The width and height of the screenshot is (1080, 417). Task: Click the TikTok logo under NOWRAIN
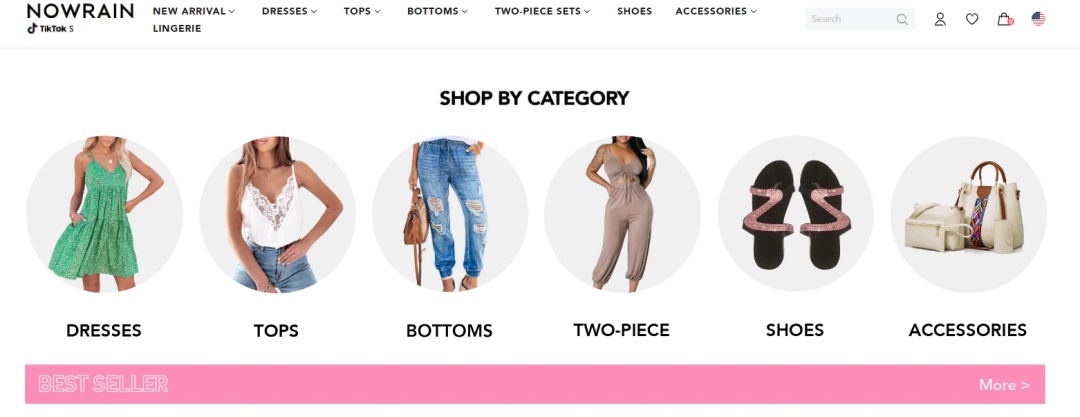click(x=50, y=29)
